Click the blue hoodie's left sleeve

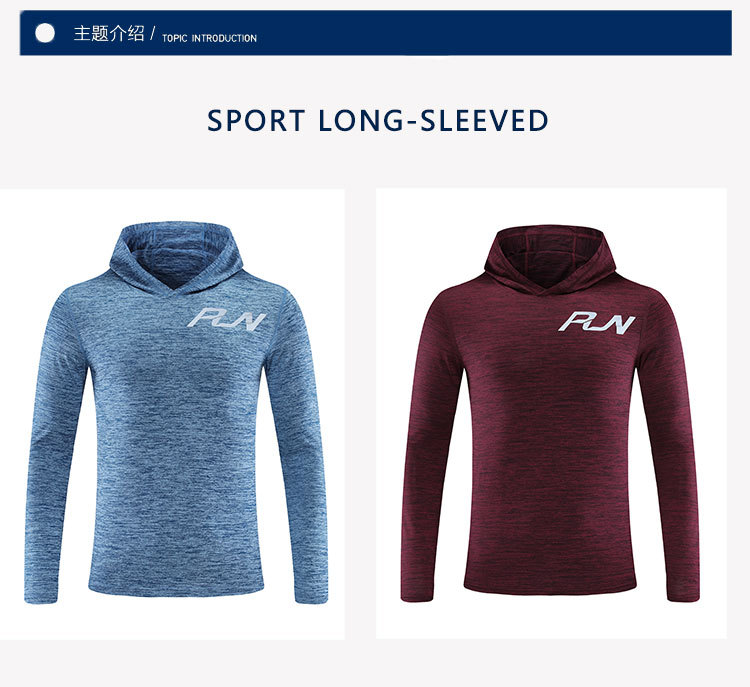click(x=53, y=445)
